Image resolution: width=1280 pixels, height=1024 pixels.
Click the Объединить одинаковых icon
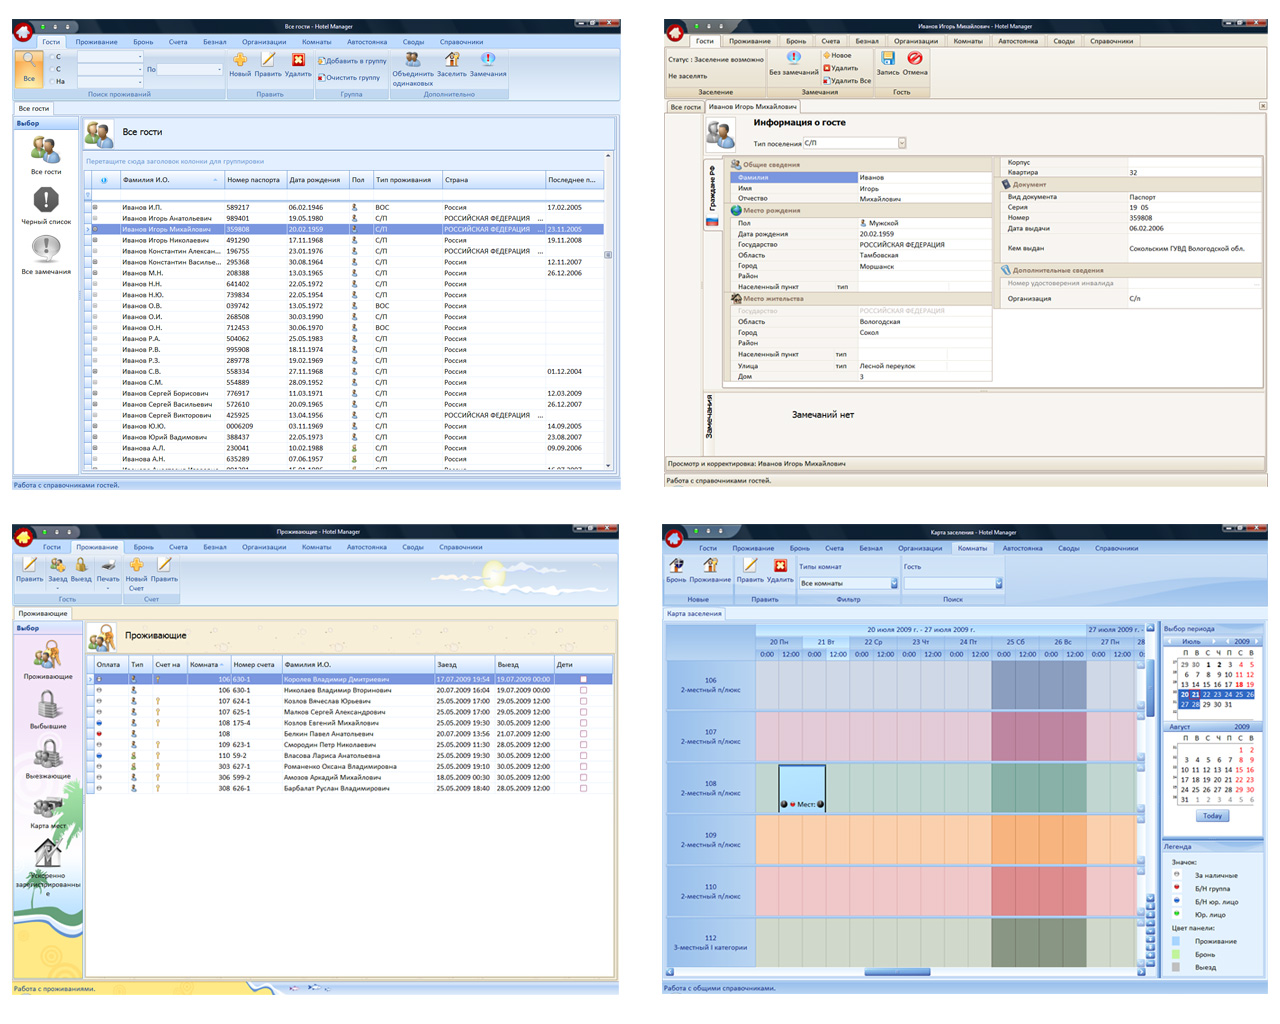pos(412,60)
